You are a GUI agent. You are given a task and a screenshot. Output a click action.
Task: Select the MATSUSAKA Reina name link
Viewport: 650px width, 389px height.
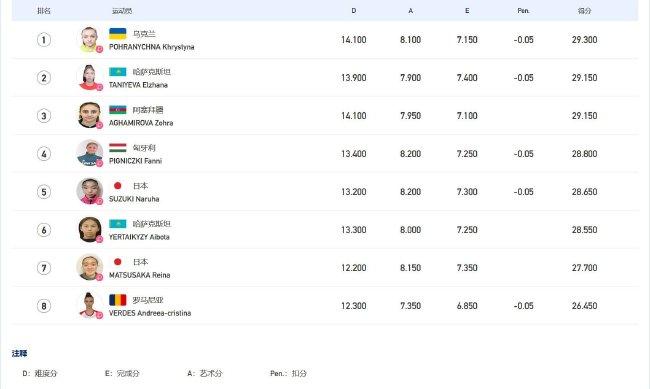(x=139, y=275)
